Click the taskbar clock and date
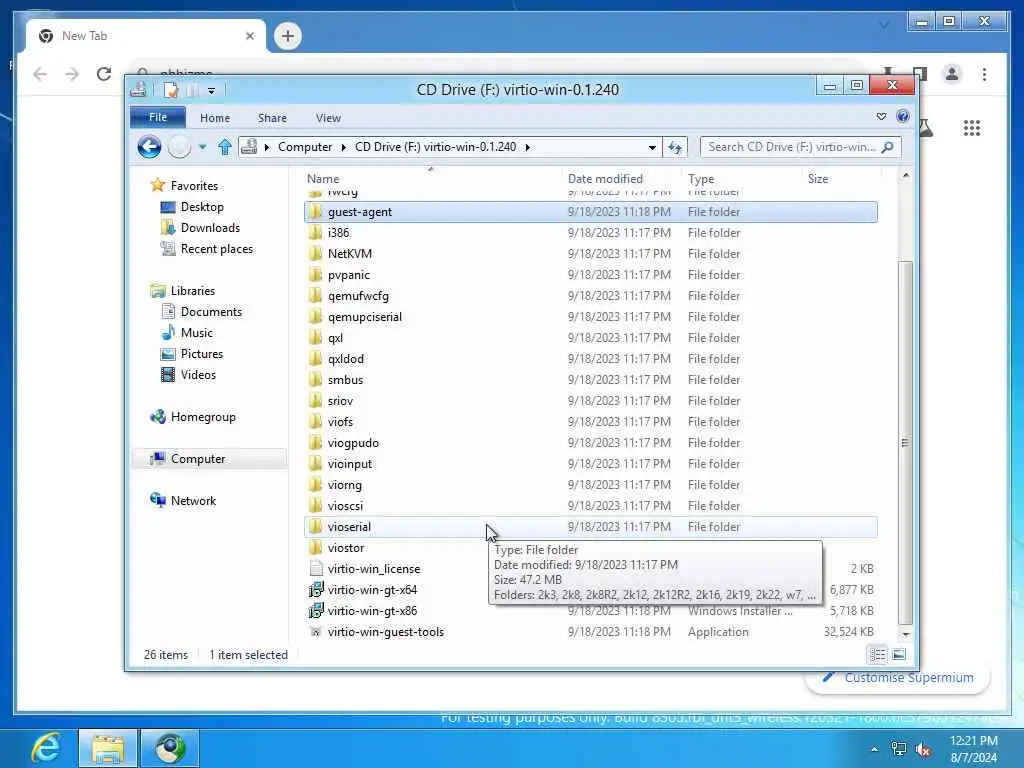The width and height of the screenshot is (1024, 768). (x=973, y=749)
